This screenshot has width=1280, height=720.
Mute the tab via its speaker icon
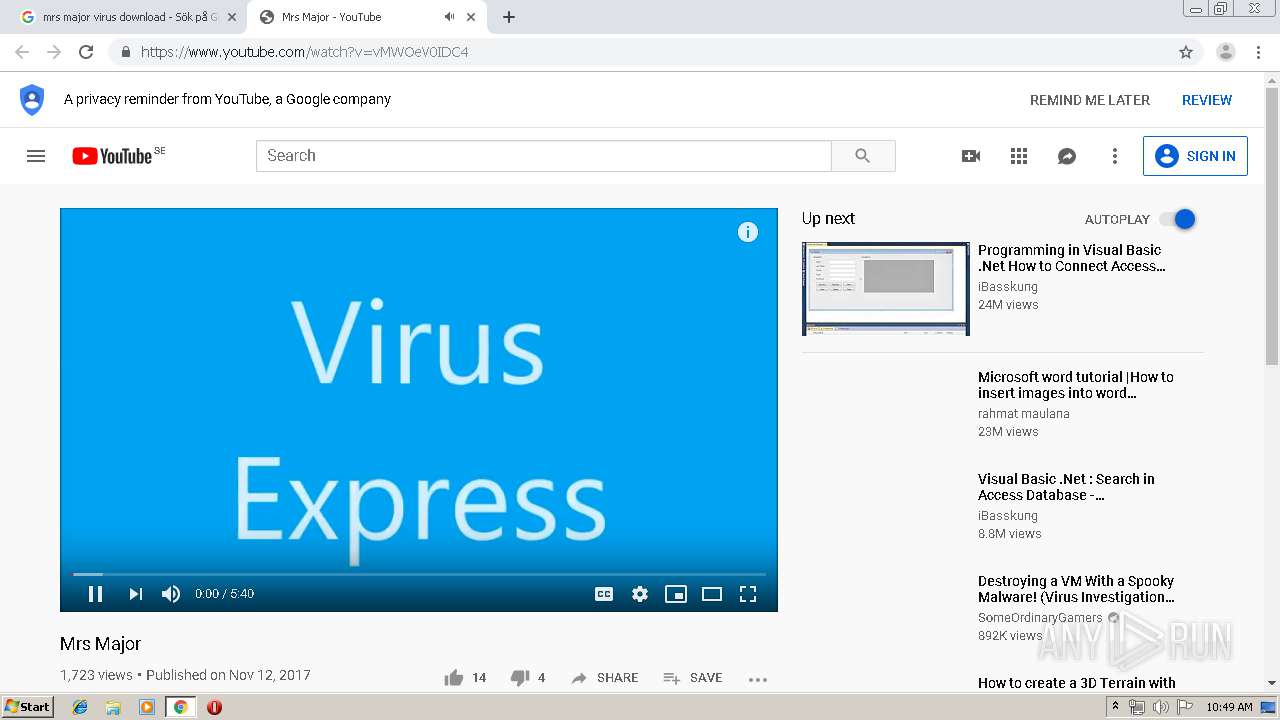pyautogui.click(x=449, y=17)
